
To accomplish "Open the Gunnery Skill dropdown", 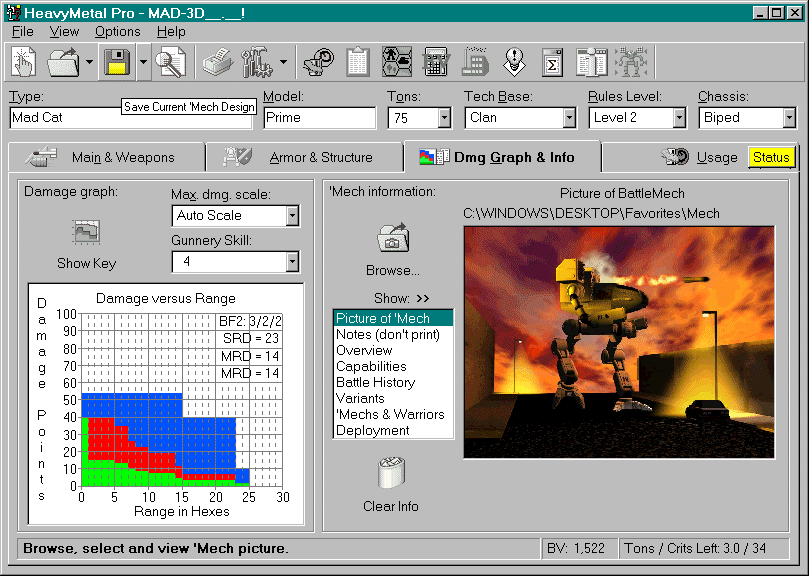I will point(292,262).
